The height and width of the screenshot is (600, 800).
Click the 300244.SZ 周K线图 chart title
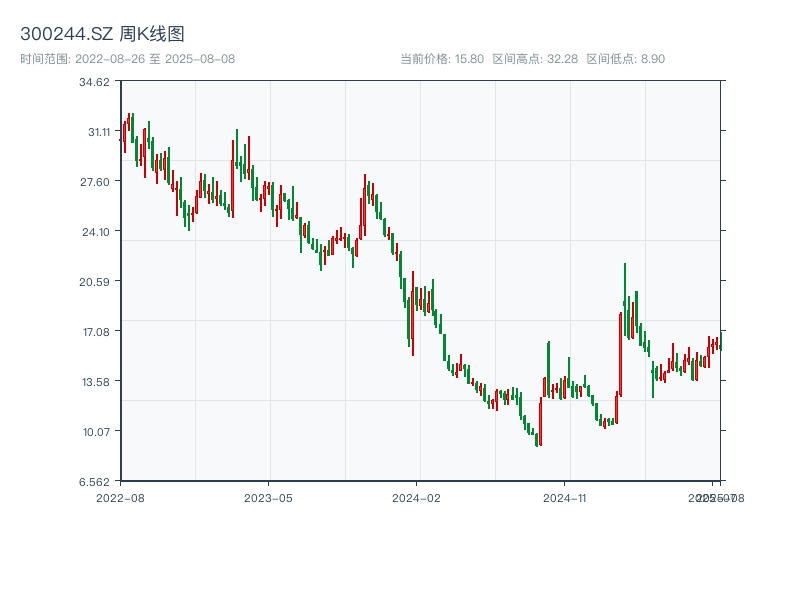[102, 35]
